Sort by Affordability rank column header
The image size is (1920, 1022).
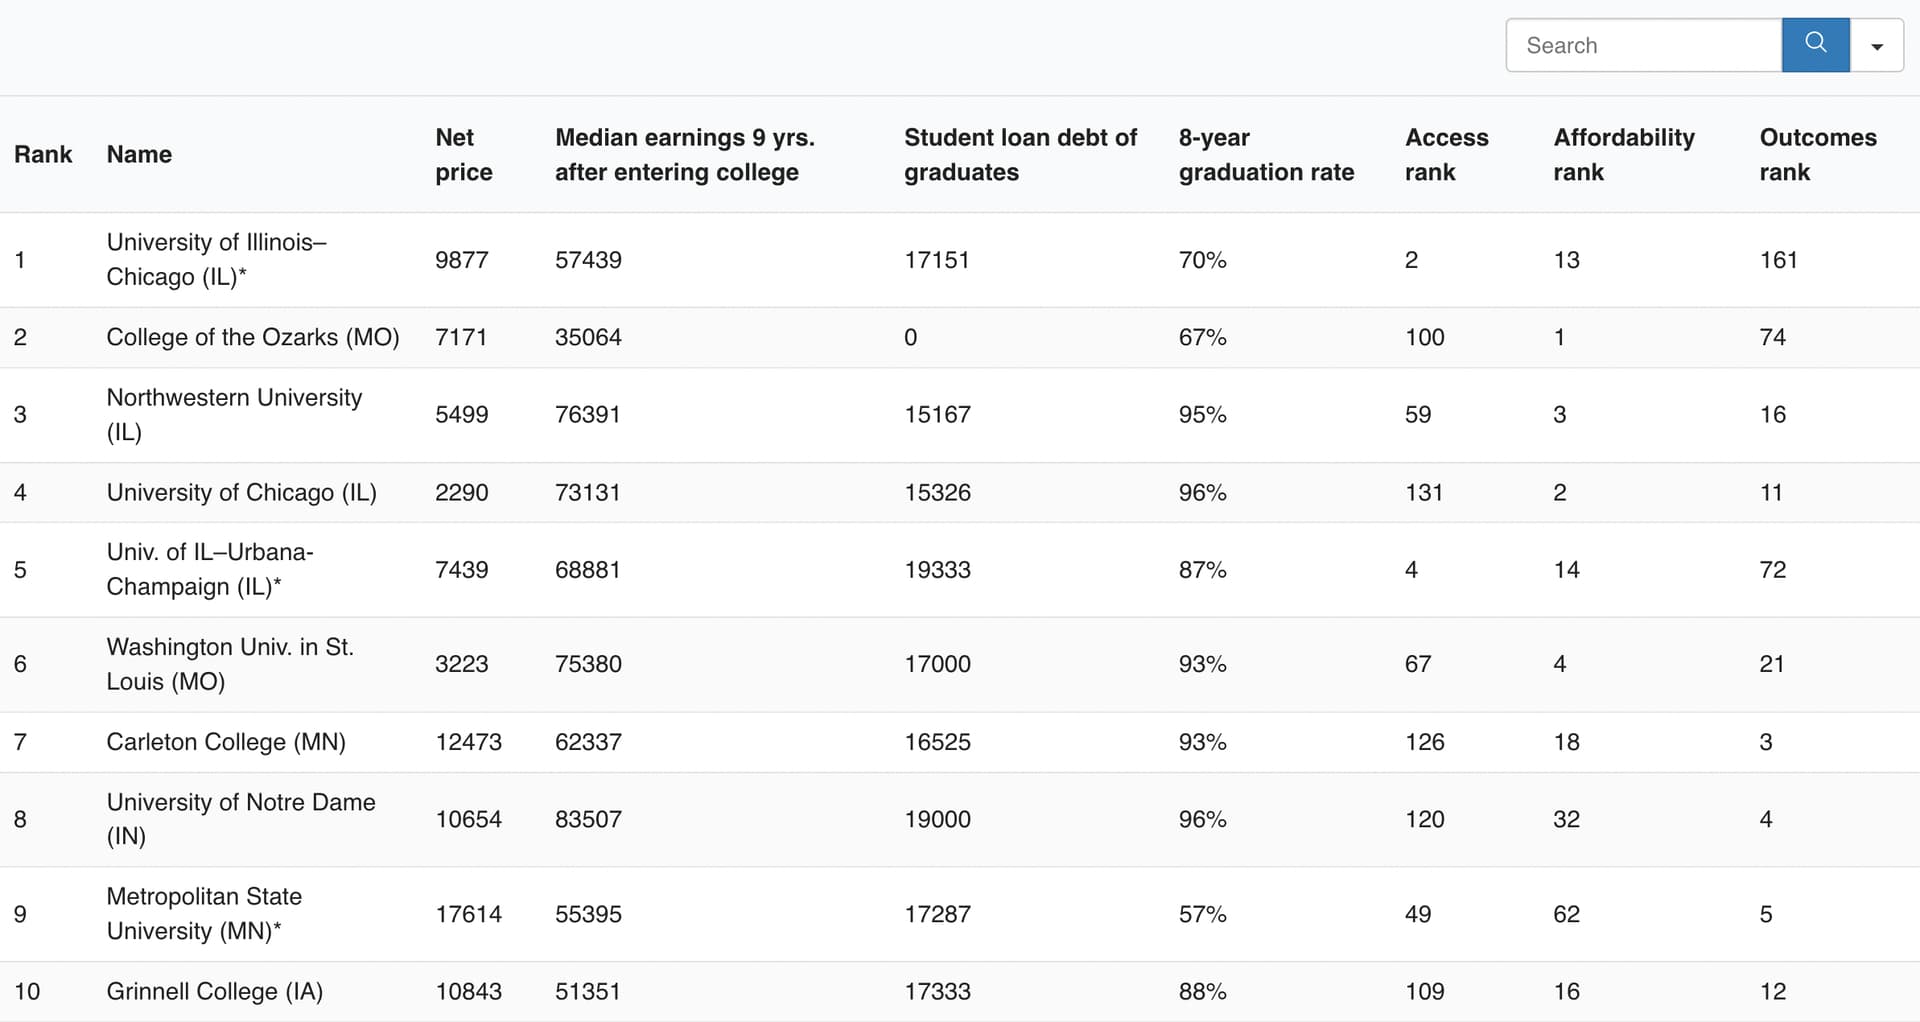(1623, 154)
